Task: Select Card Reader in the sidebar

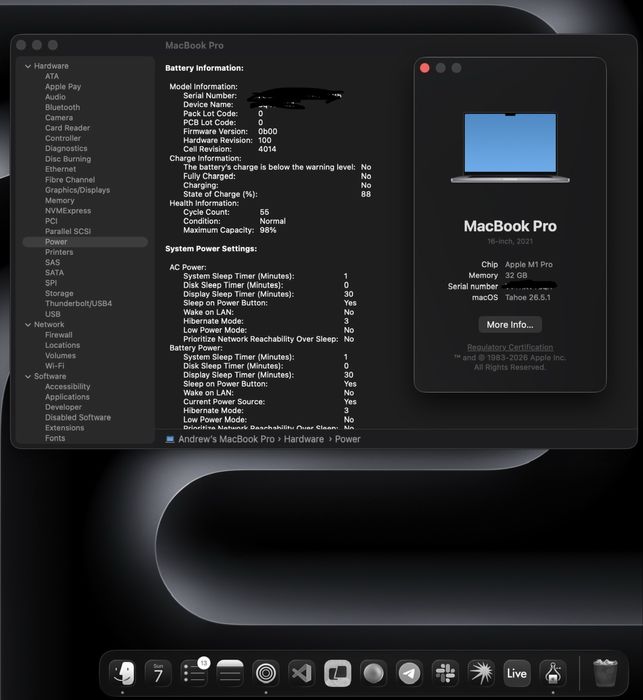Action: coord(67,128)
